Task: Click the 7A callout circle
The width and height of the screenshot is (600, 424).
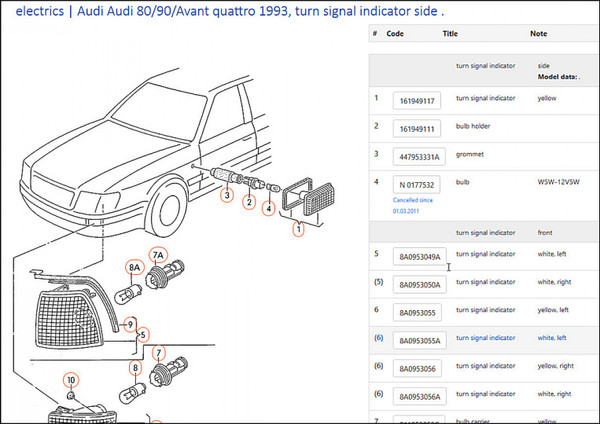Action: click(156, 254)
